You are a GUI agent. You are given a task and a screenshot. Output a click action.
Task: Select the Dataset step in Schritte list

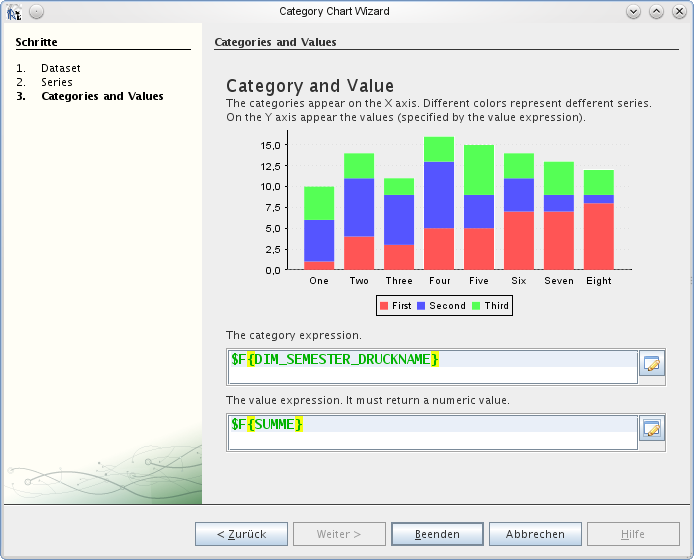pyautogui.click(x=60, y=68)
